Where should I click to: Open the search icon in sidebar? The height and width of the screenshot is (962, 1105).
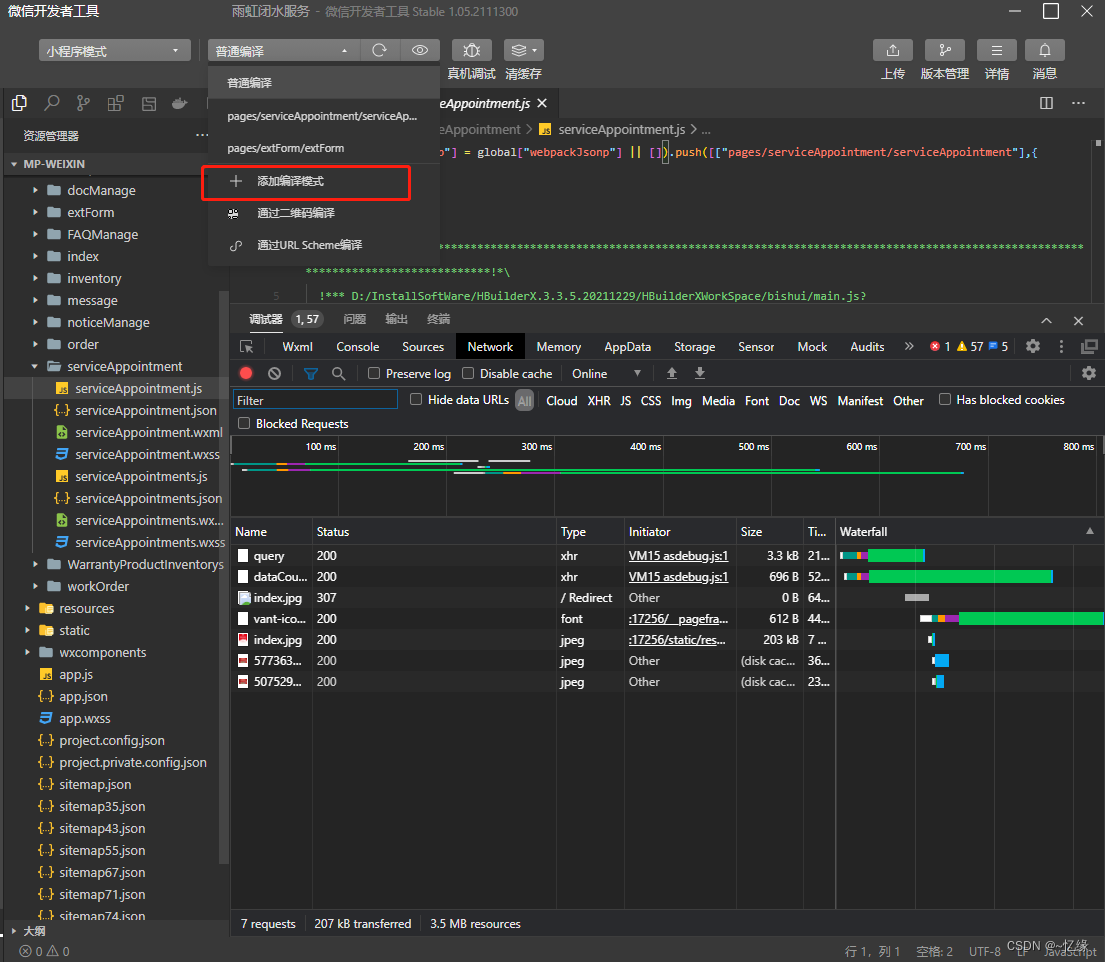point(51,104)
